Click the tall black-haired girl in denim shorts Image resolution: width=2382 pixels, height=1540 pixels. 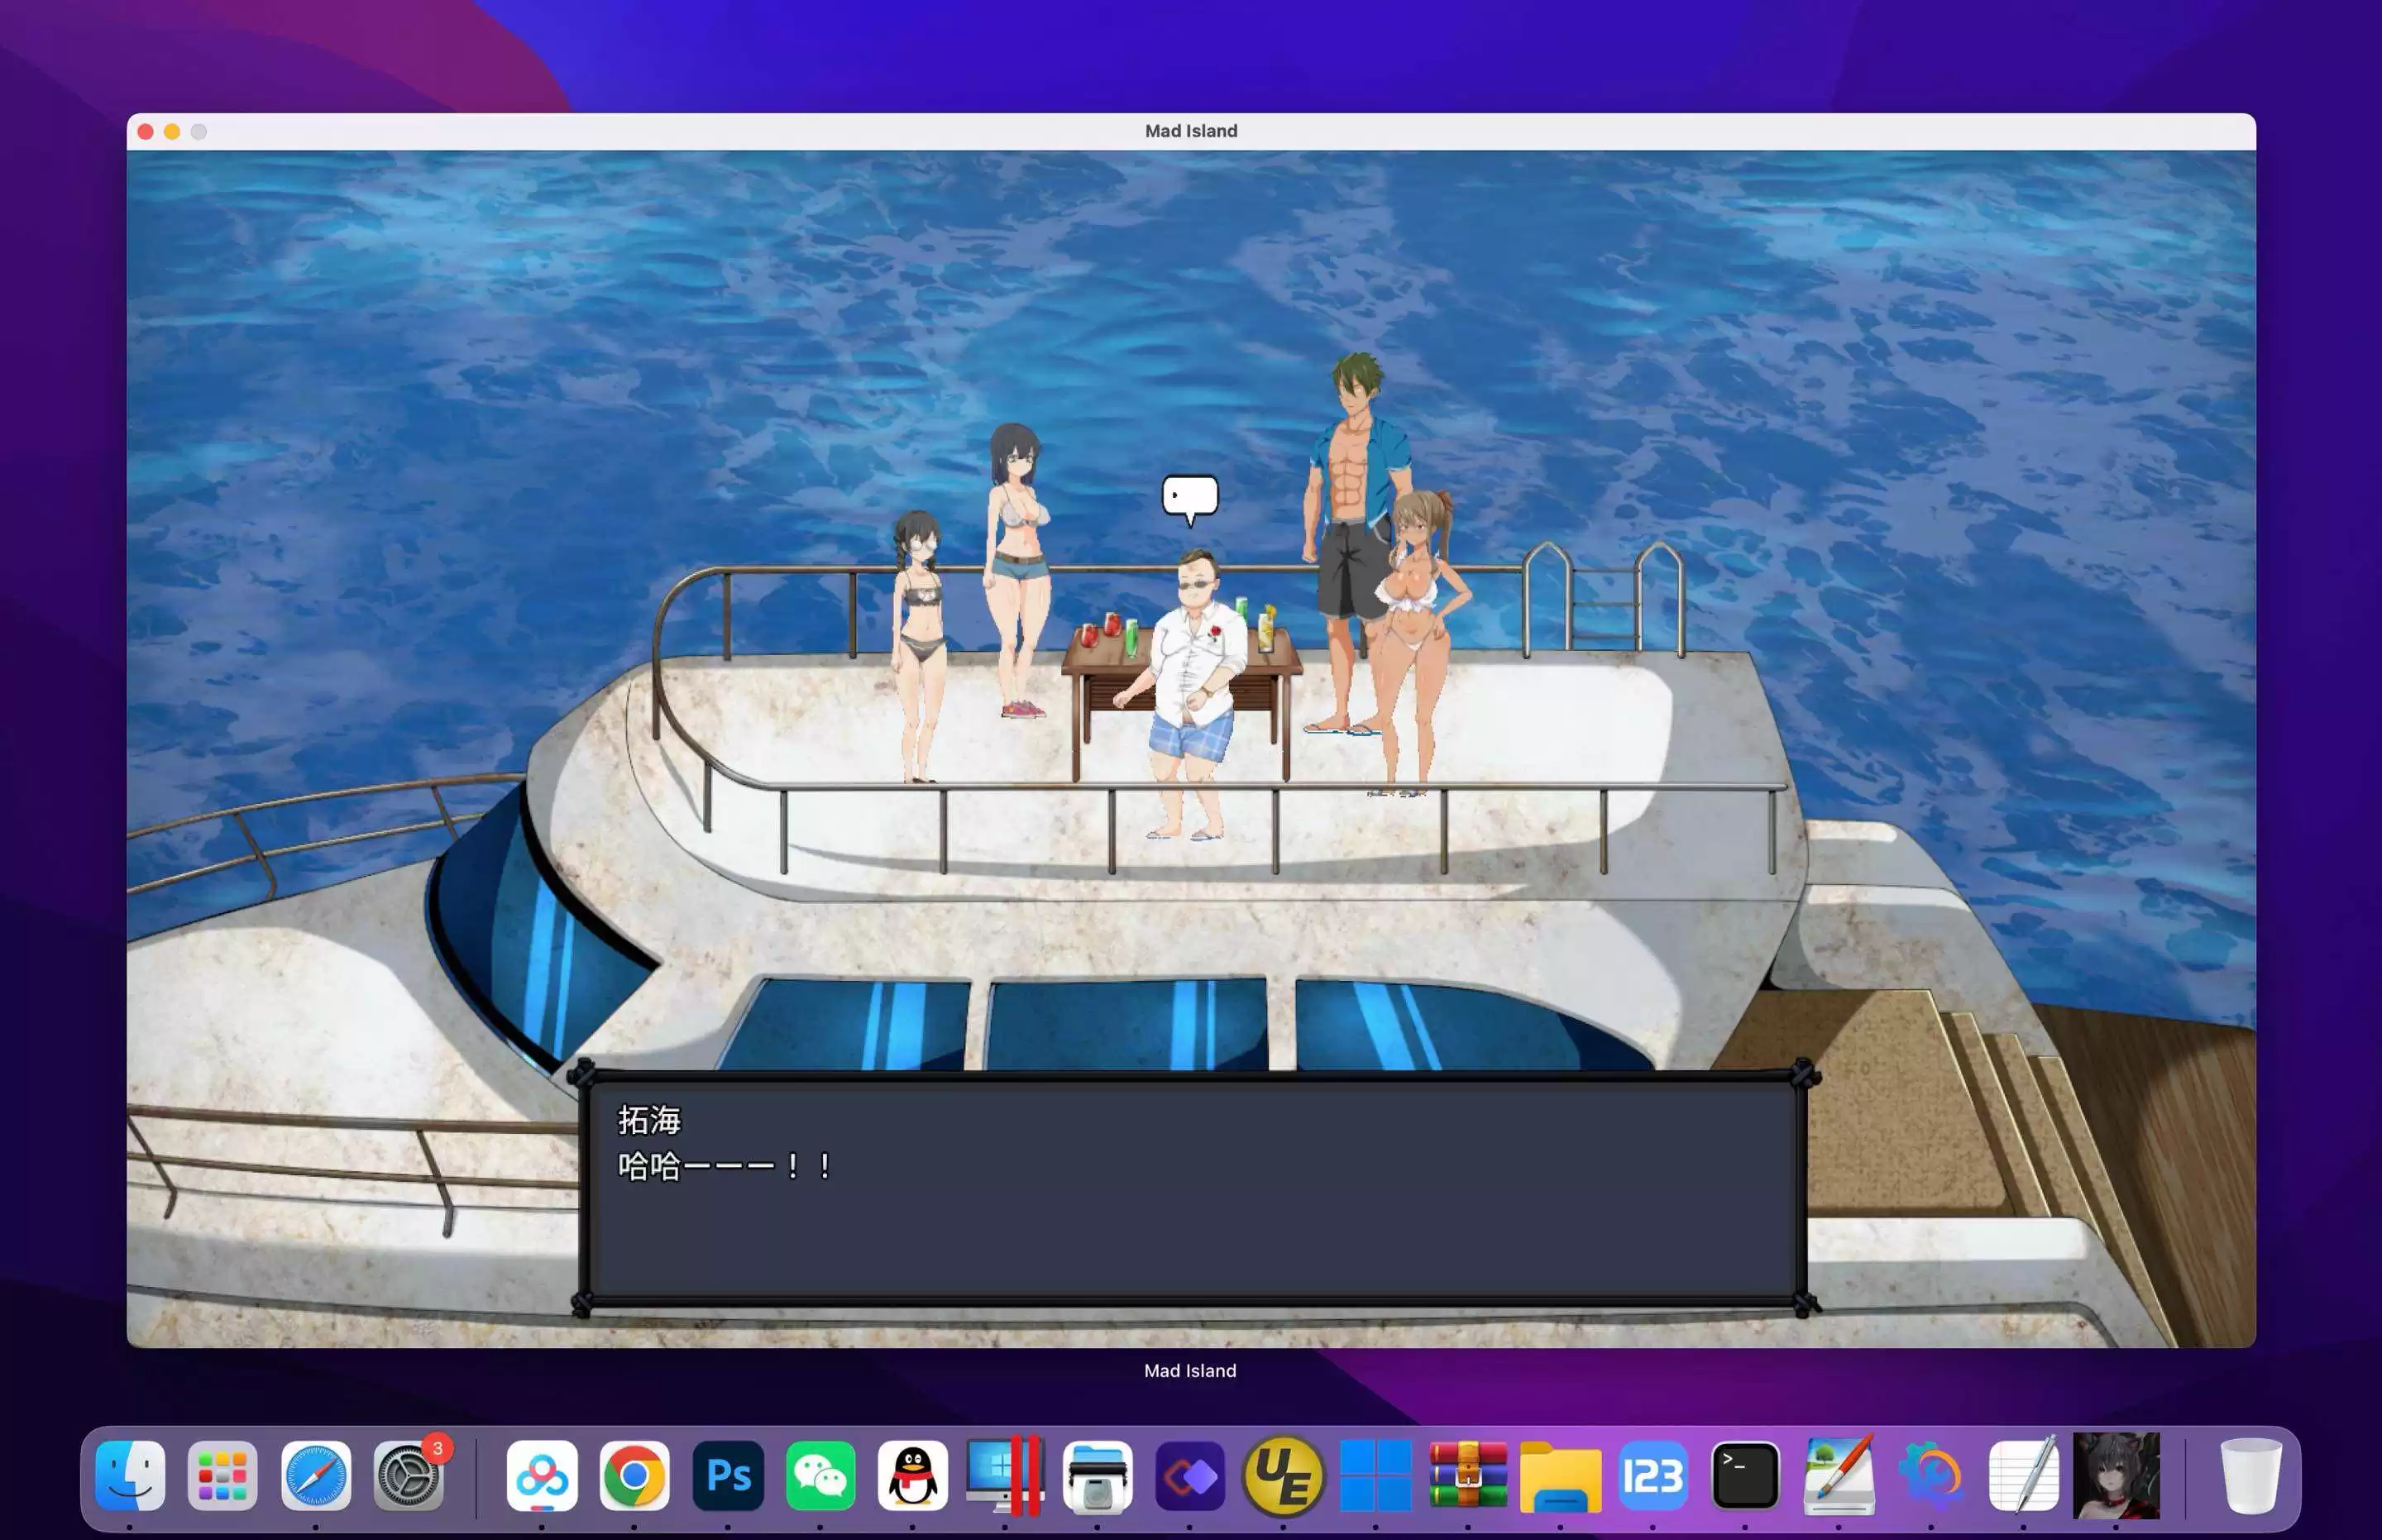coord(1018,570)
